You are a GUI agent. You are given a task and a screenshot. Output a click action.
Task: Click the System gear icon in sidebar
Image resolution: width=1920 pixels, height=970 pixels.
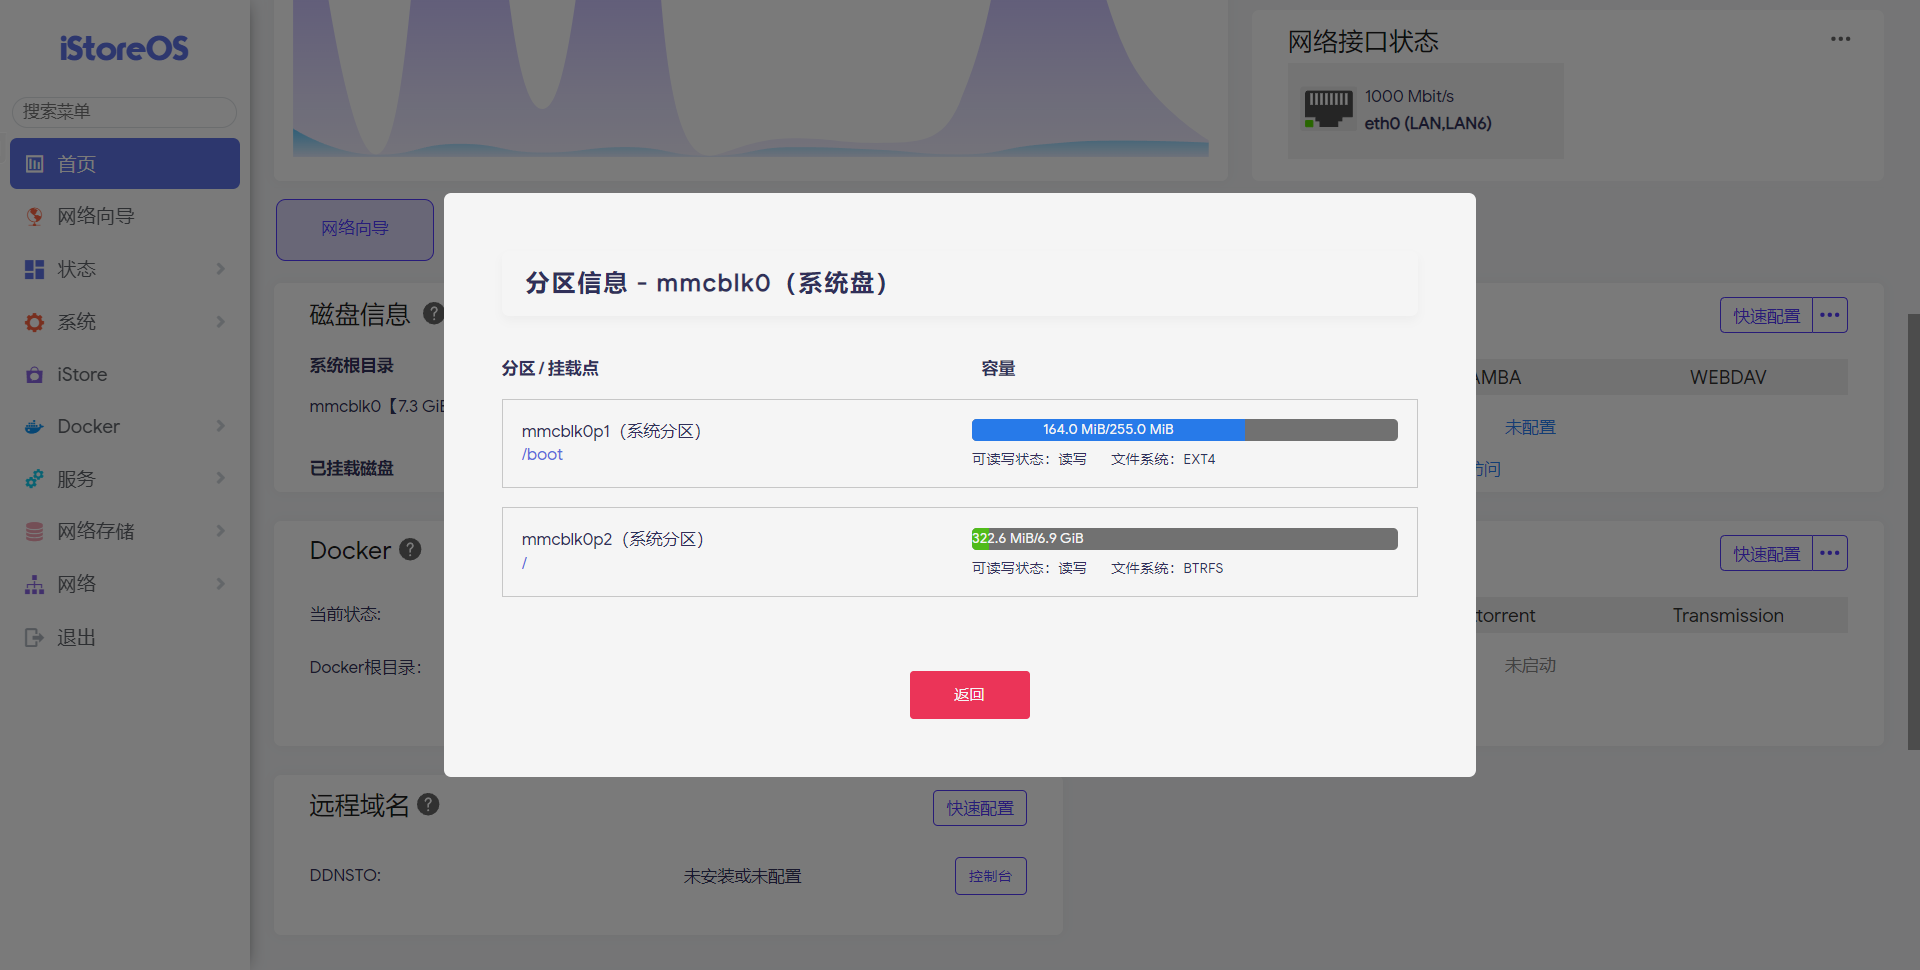34,322
